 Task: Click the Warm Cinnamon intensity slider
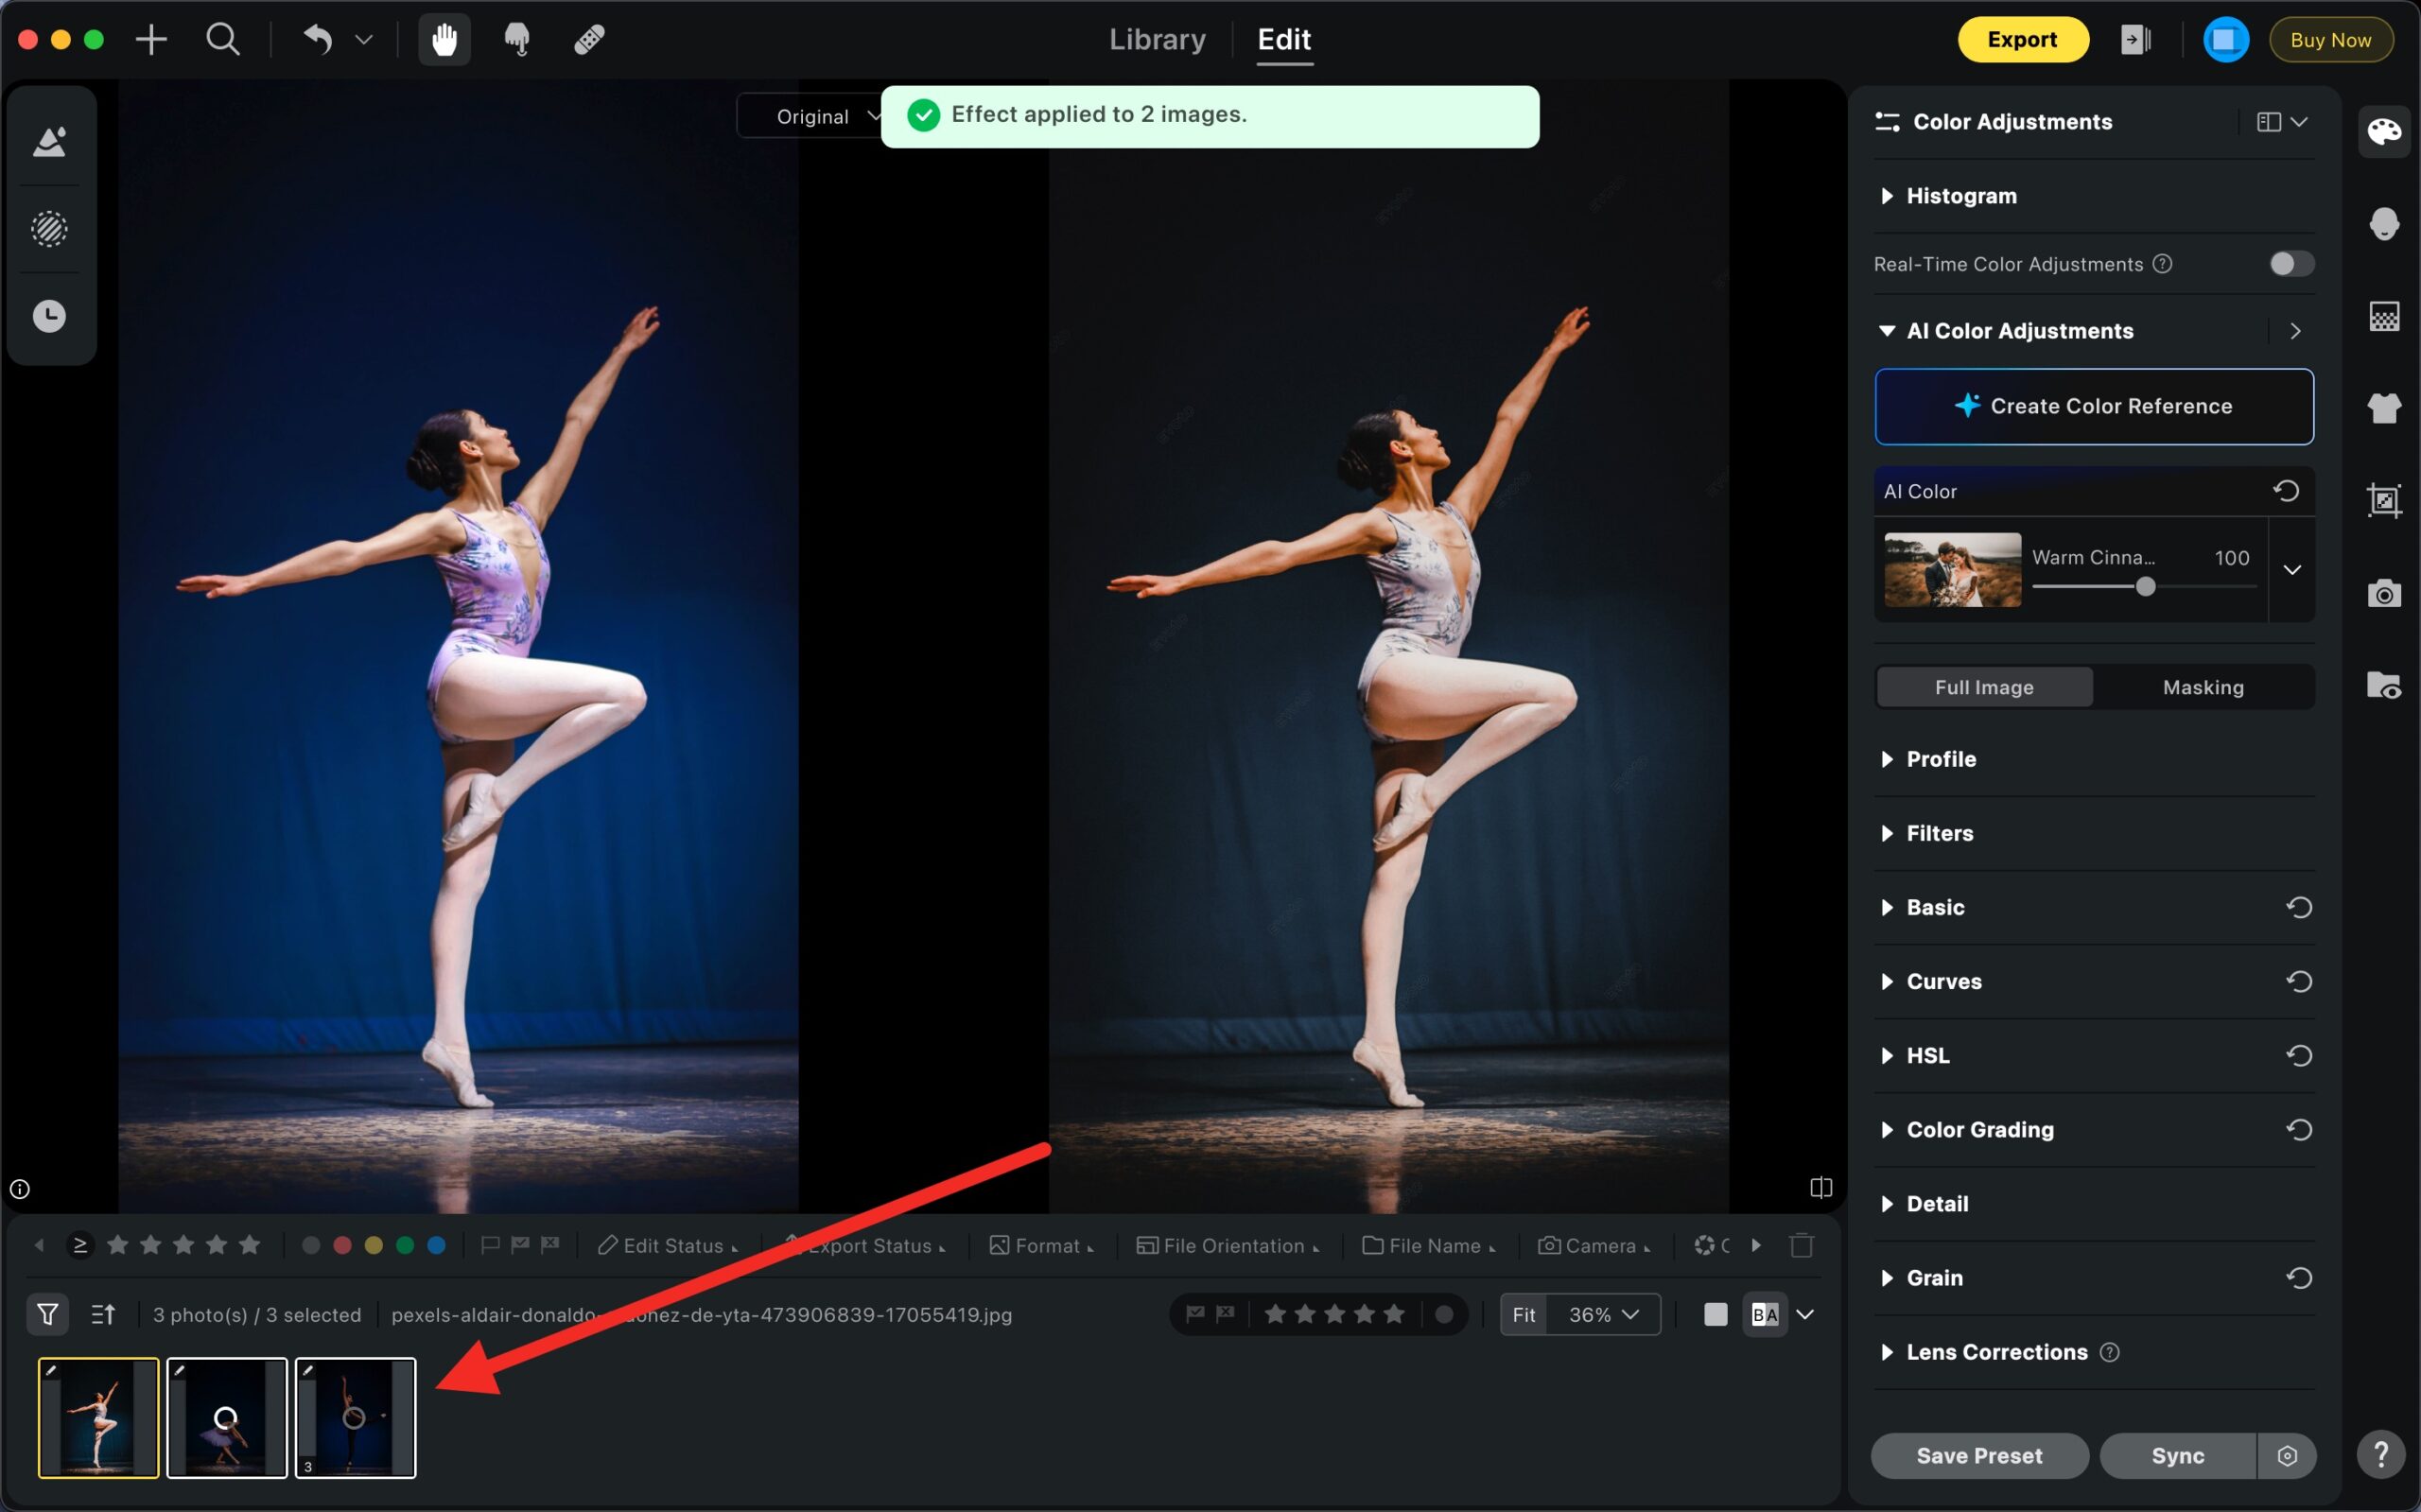tap(2144, 587)
